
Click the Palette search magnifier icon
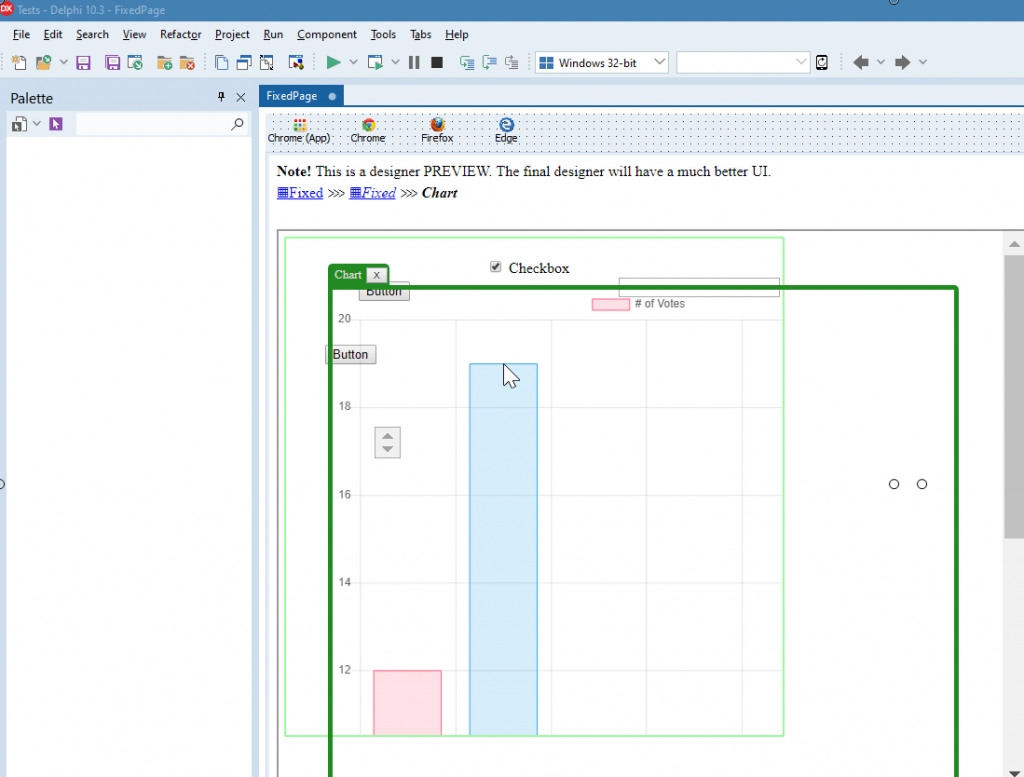click(x=237, y=124)
